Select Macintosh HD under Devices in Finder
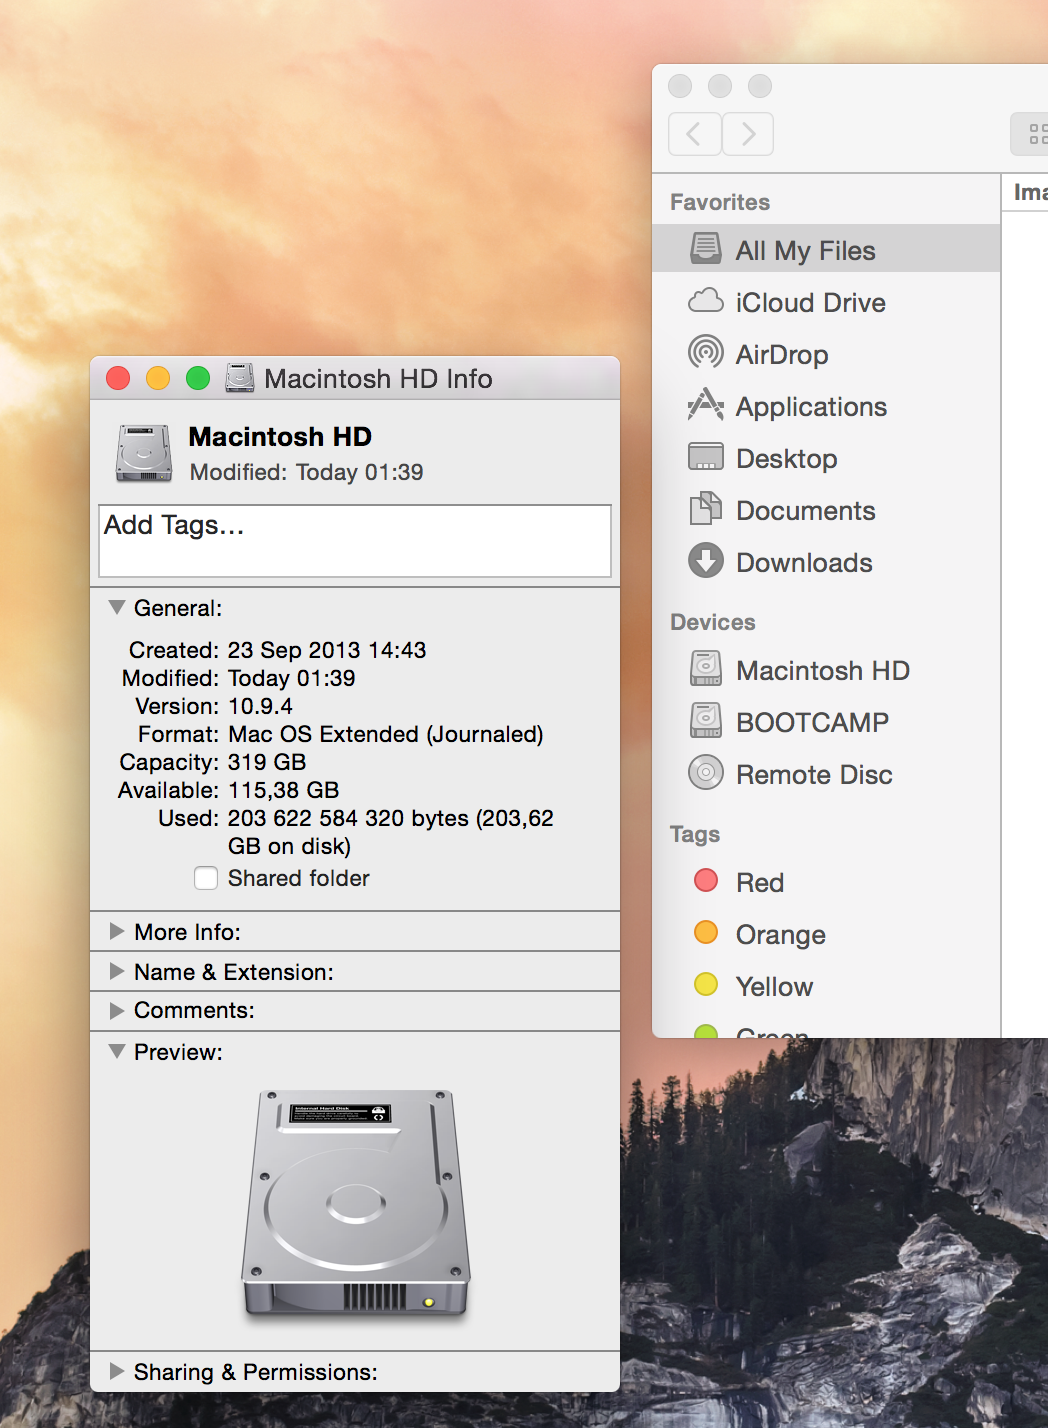The height and width of the screenshot is (1428, 1048). 826,670
